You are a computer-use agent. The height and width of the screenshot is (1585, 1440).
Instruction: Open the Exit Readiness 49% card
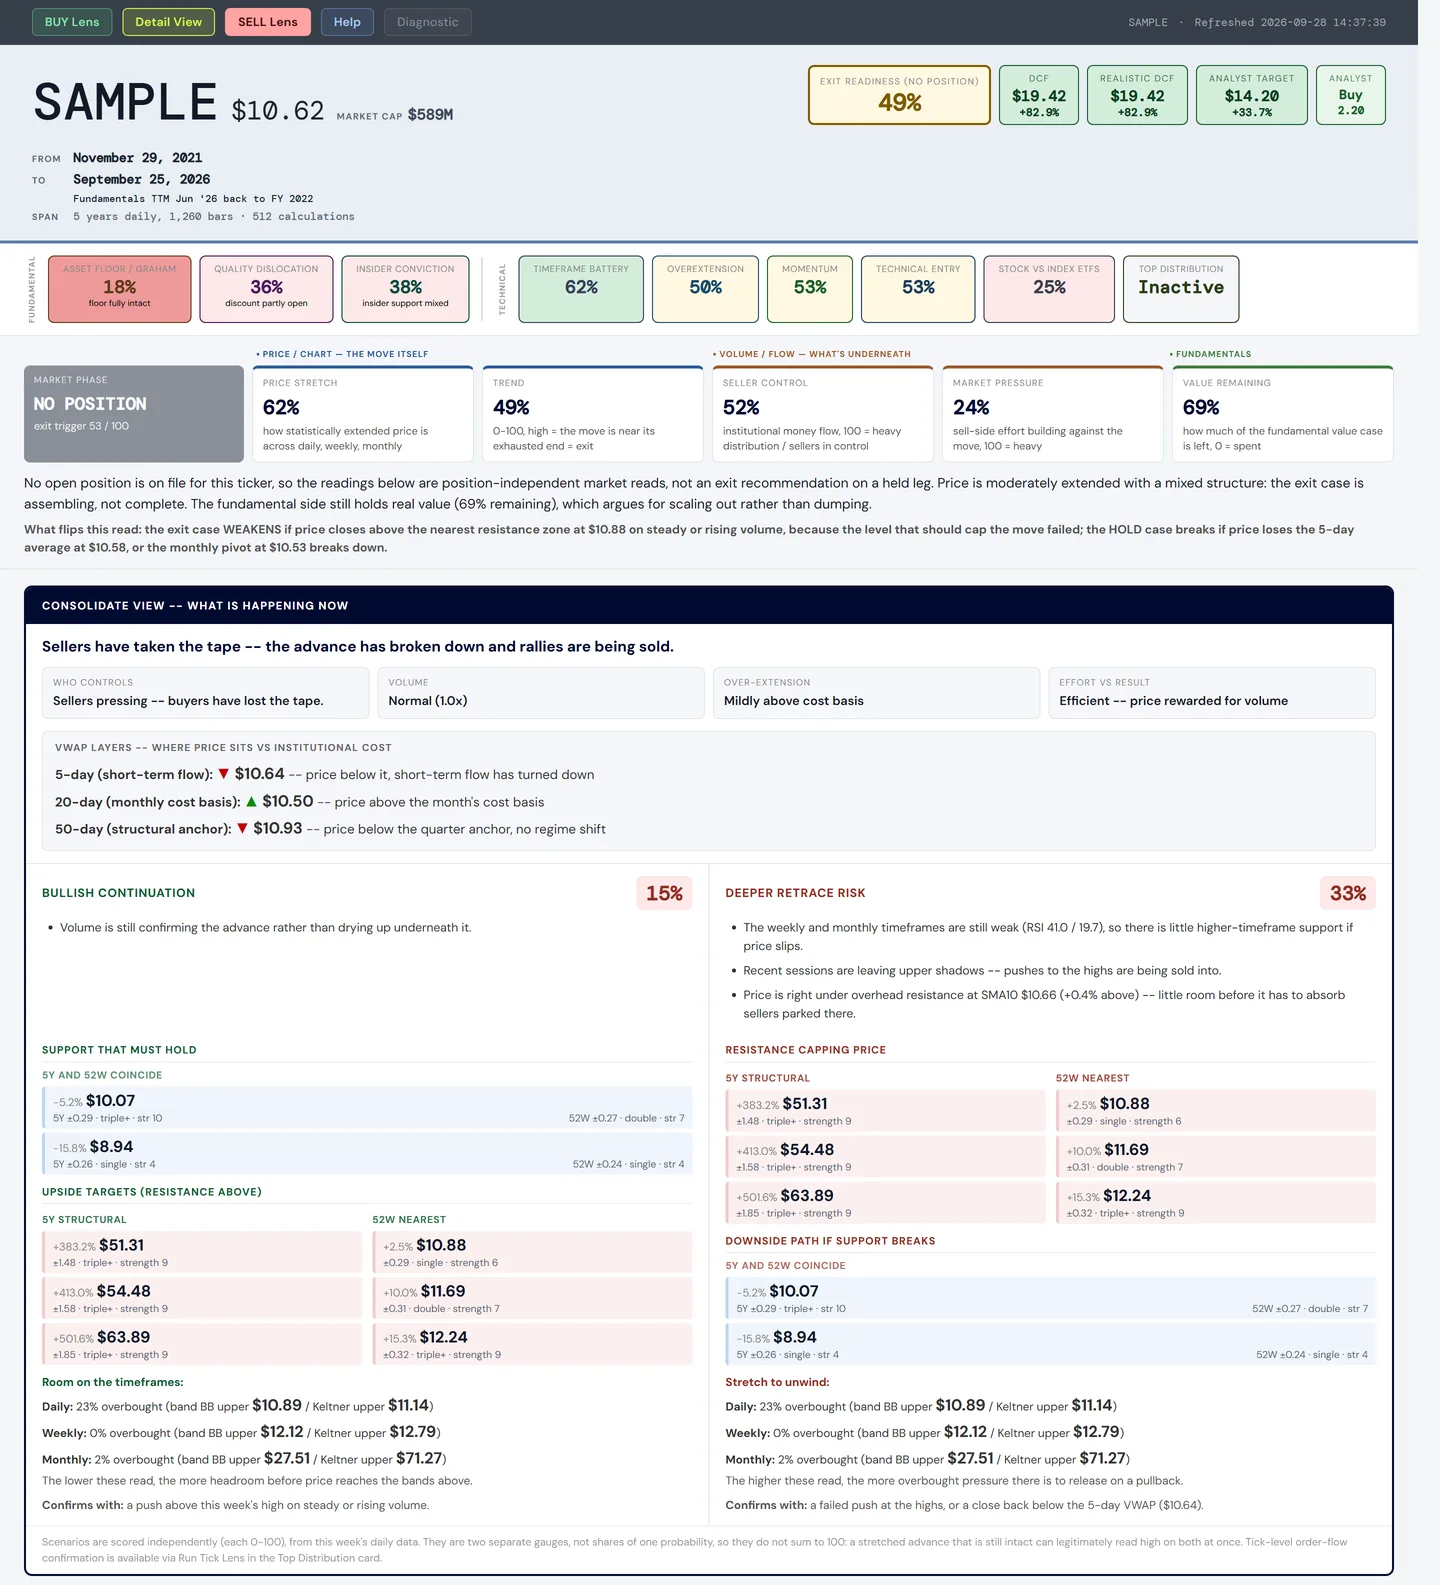pos(899,95)
